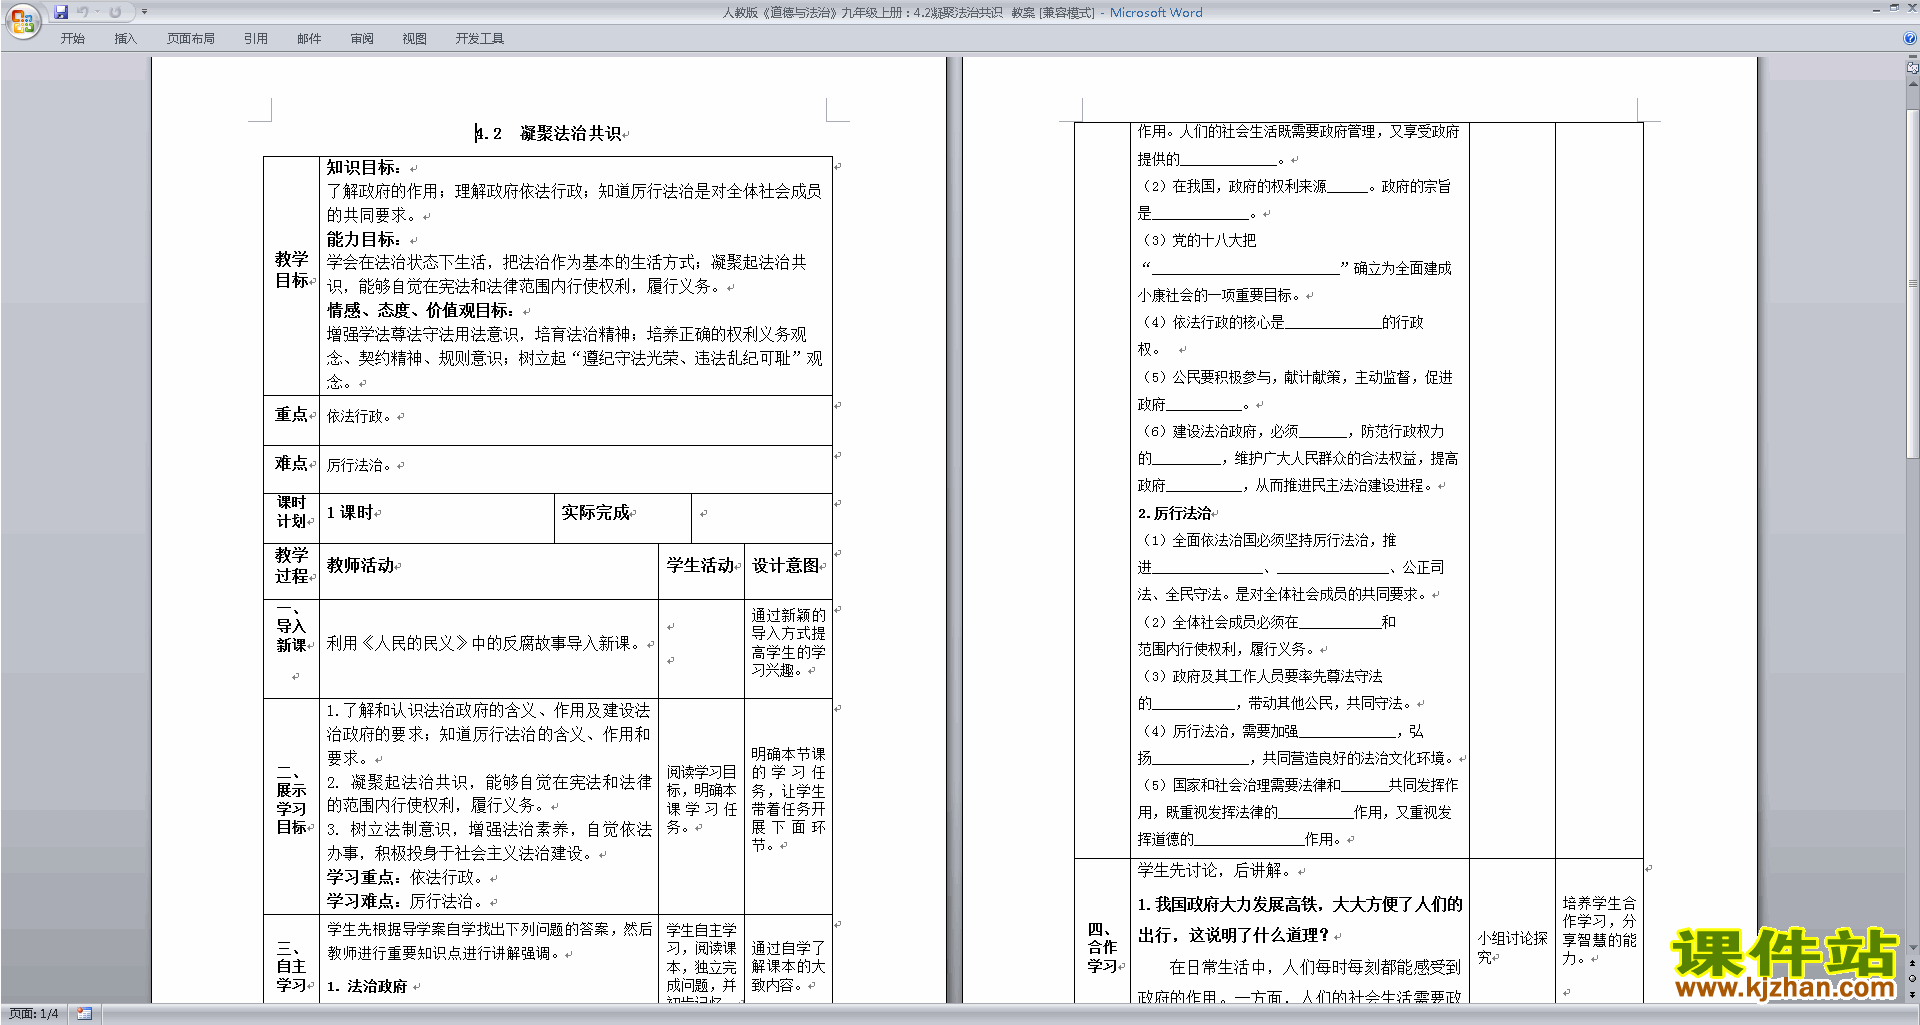1920x1025 pixels.
Task: Go to next page browse button
Action: 1913,994
